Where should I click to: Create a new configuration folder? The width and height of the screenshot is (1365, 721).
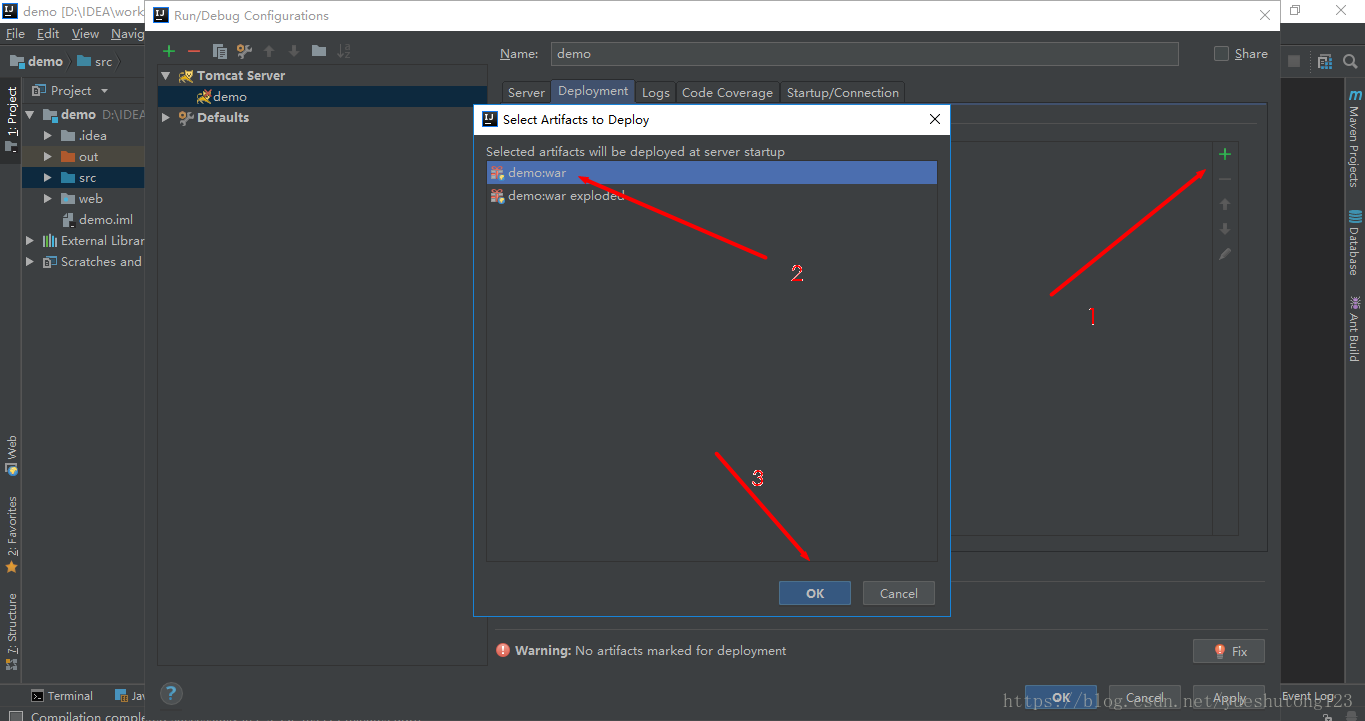[x=319, y=51]
